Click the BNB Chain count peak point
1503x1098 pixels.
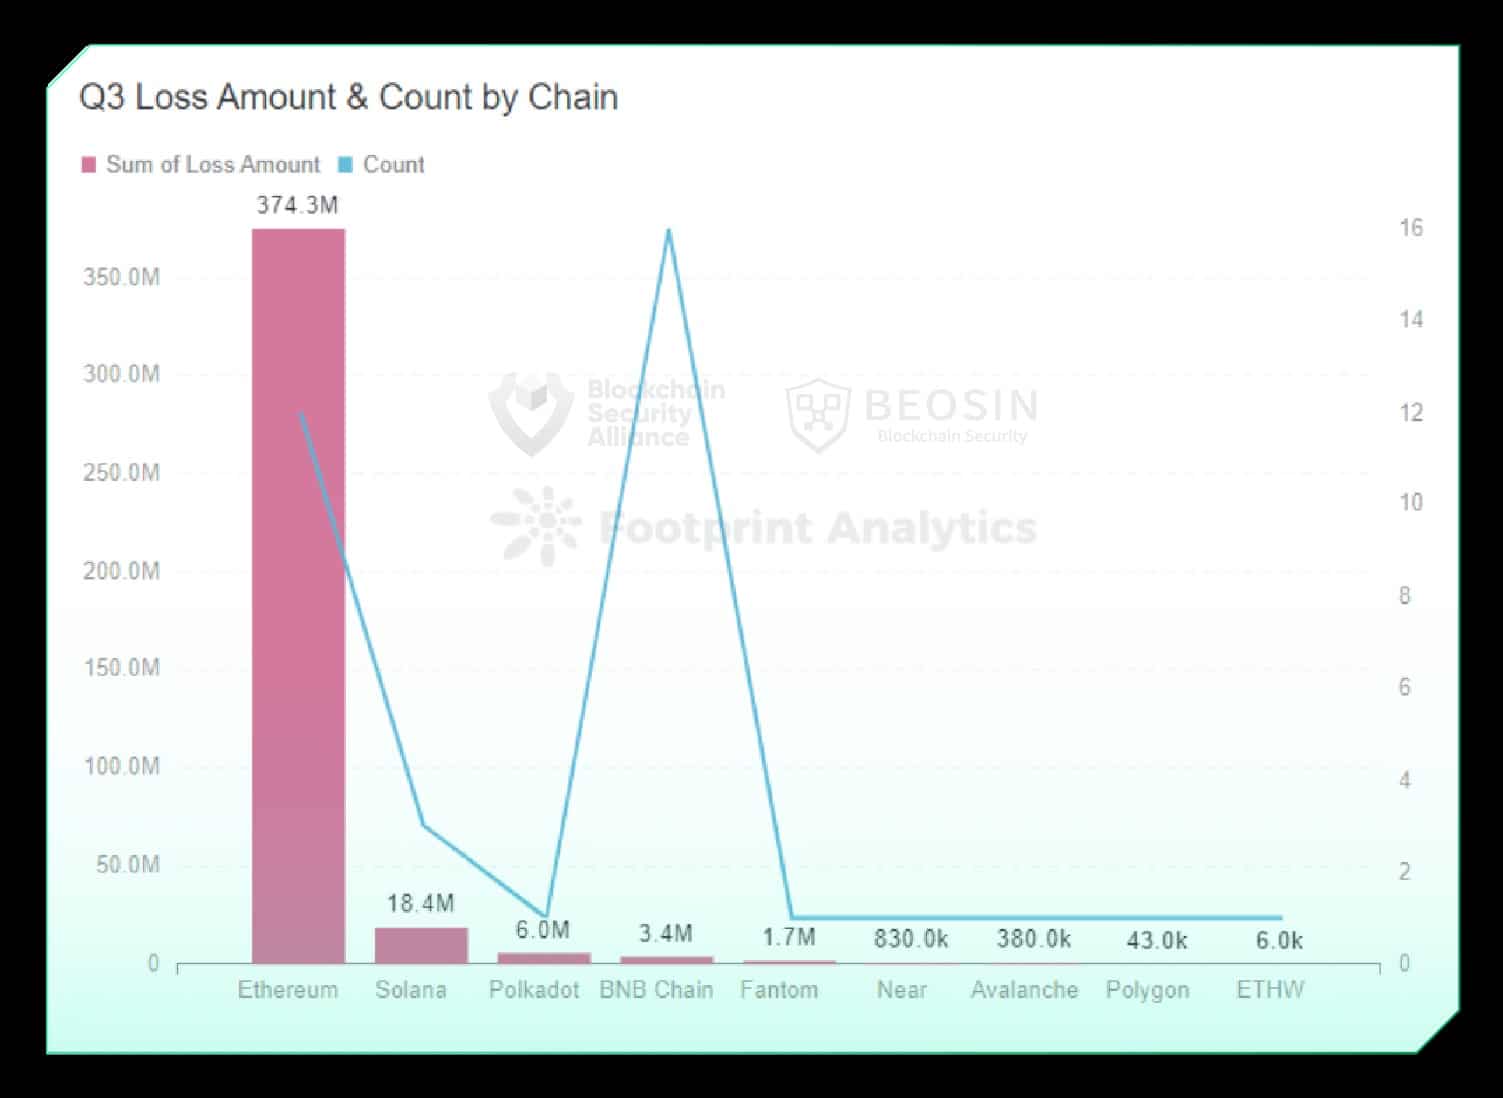click(x=668, y=230)
